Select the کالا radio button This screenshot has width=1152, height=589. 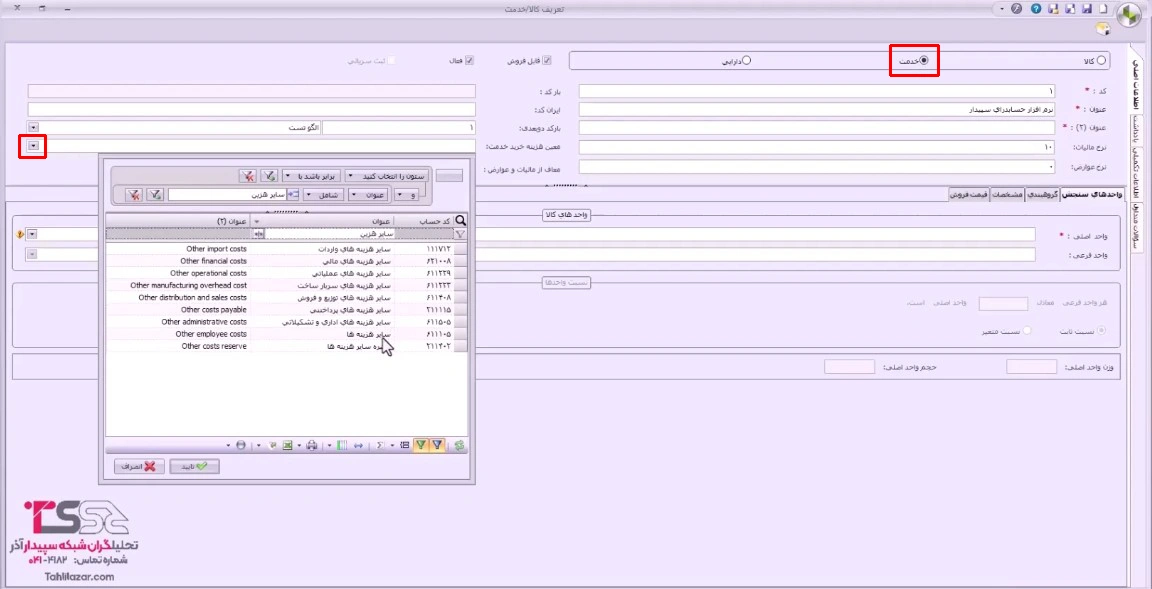[x=1100, y=62]
